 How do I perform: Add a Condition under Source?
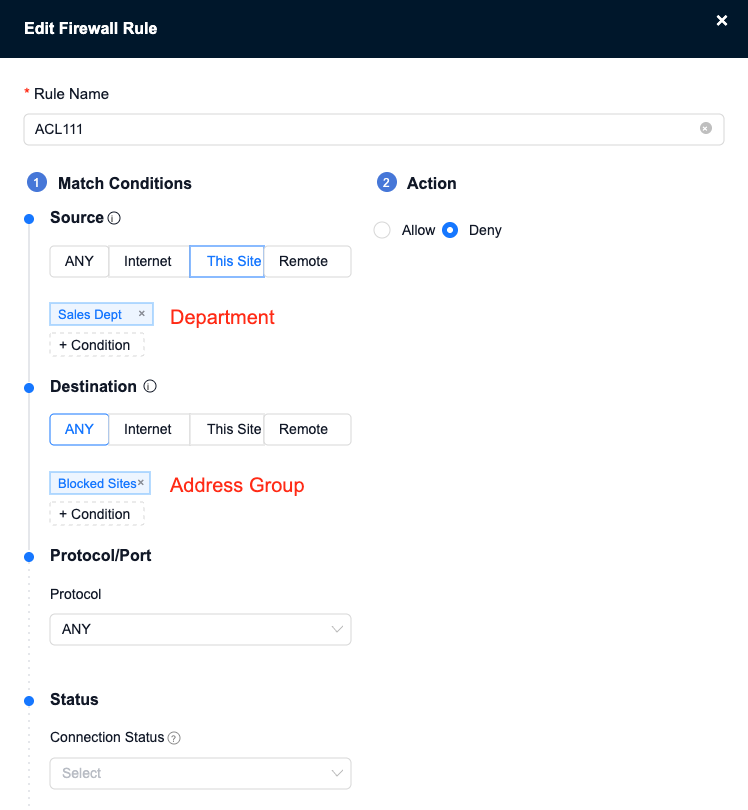[x=97, y=345]
